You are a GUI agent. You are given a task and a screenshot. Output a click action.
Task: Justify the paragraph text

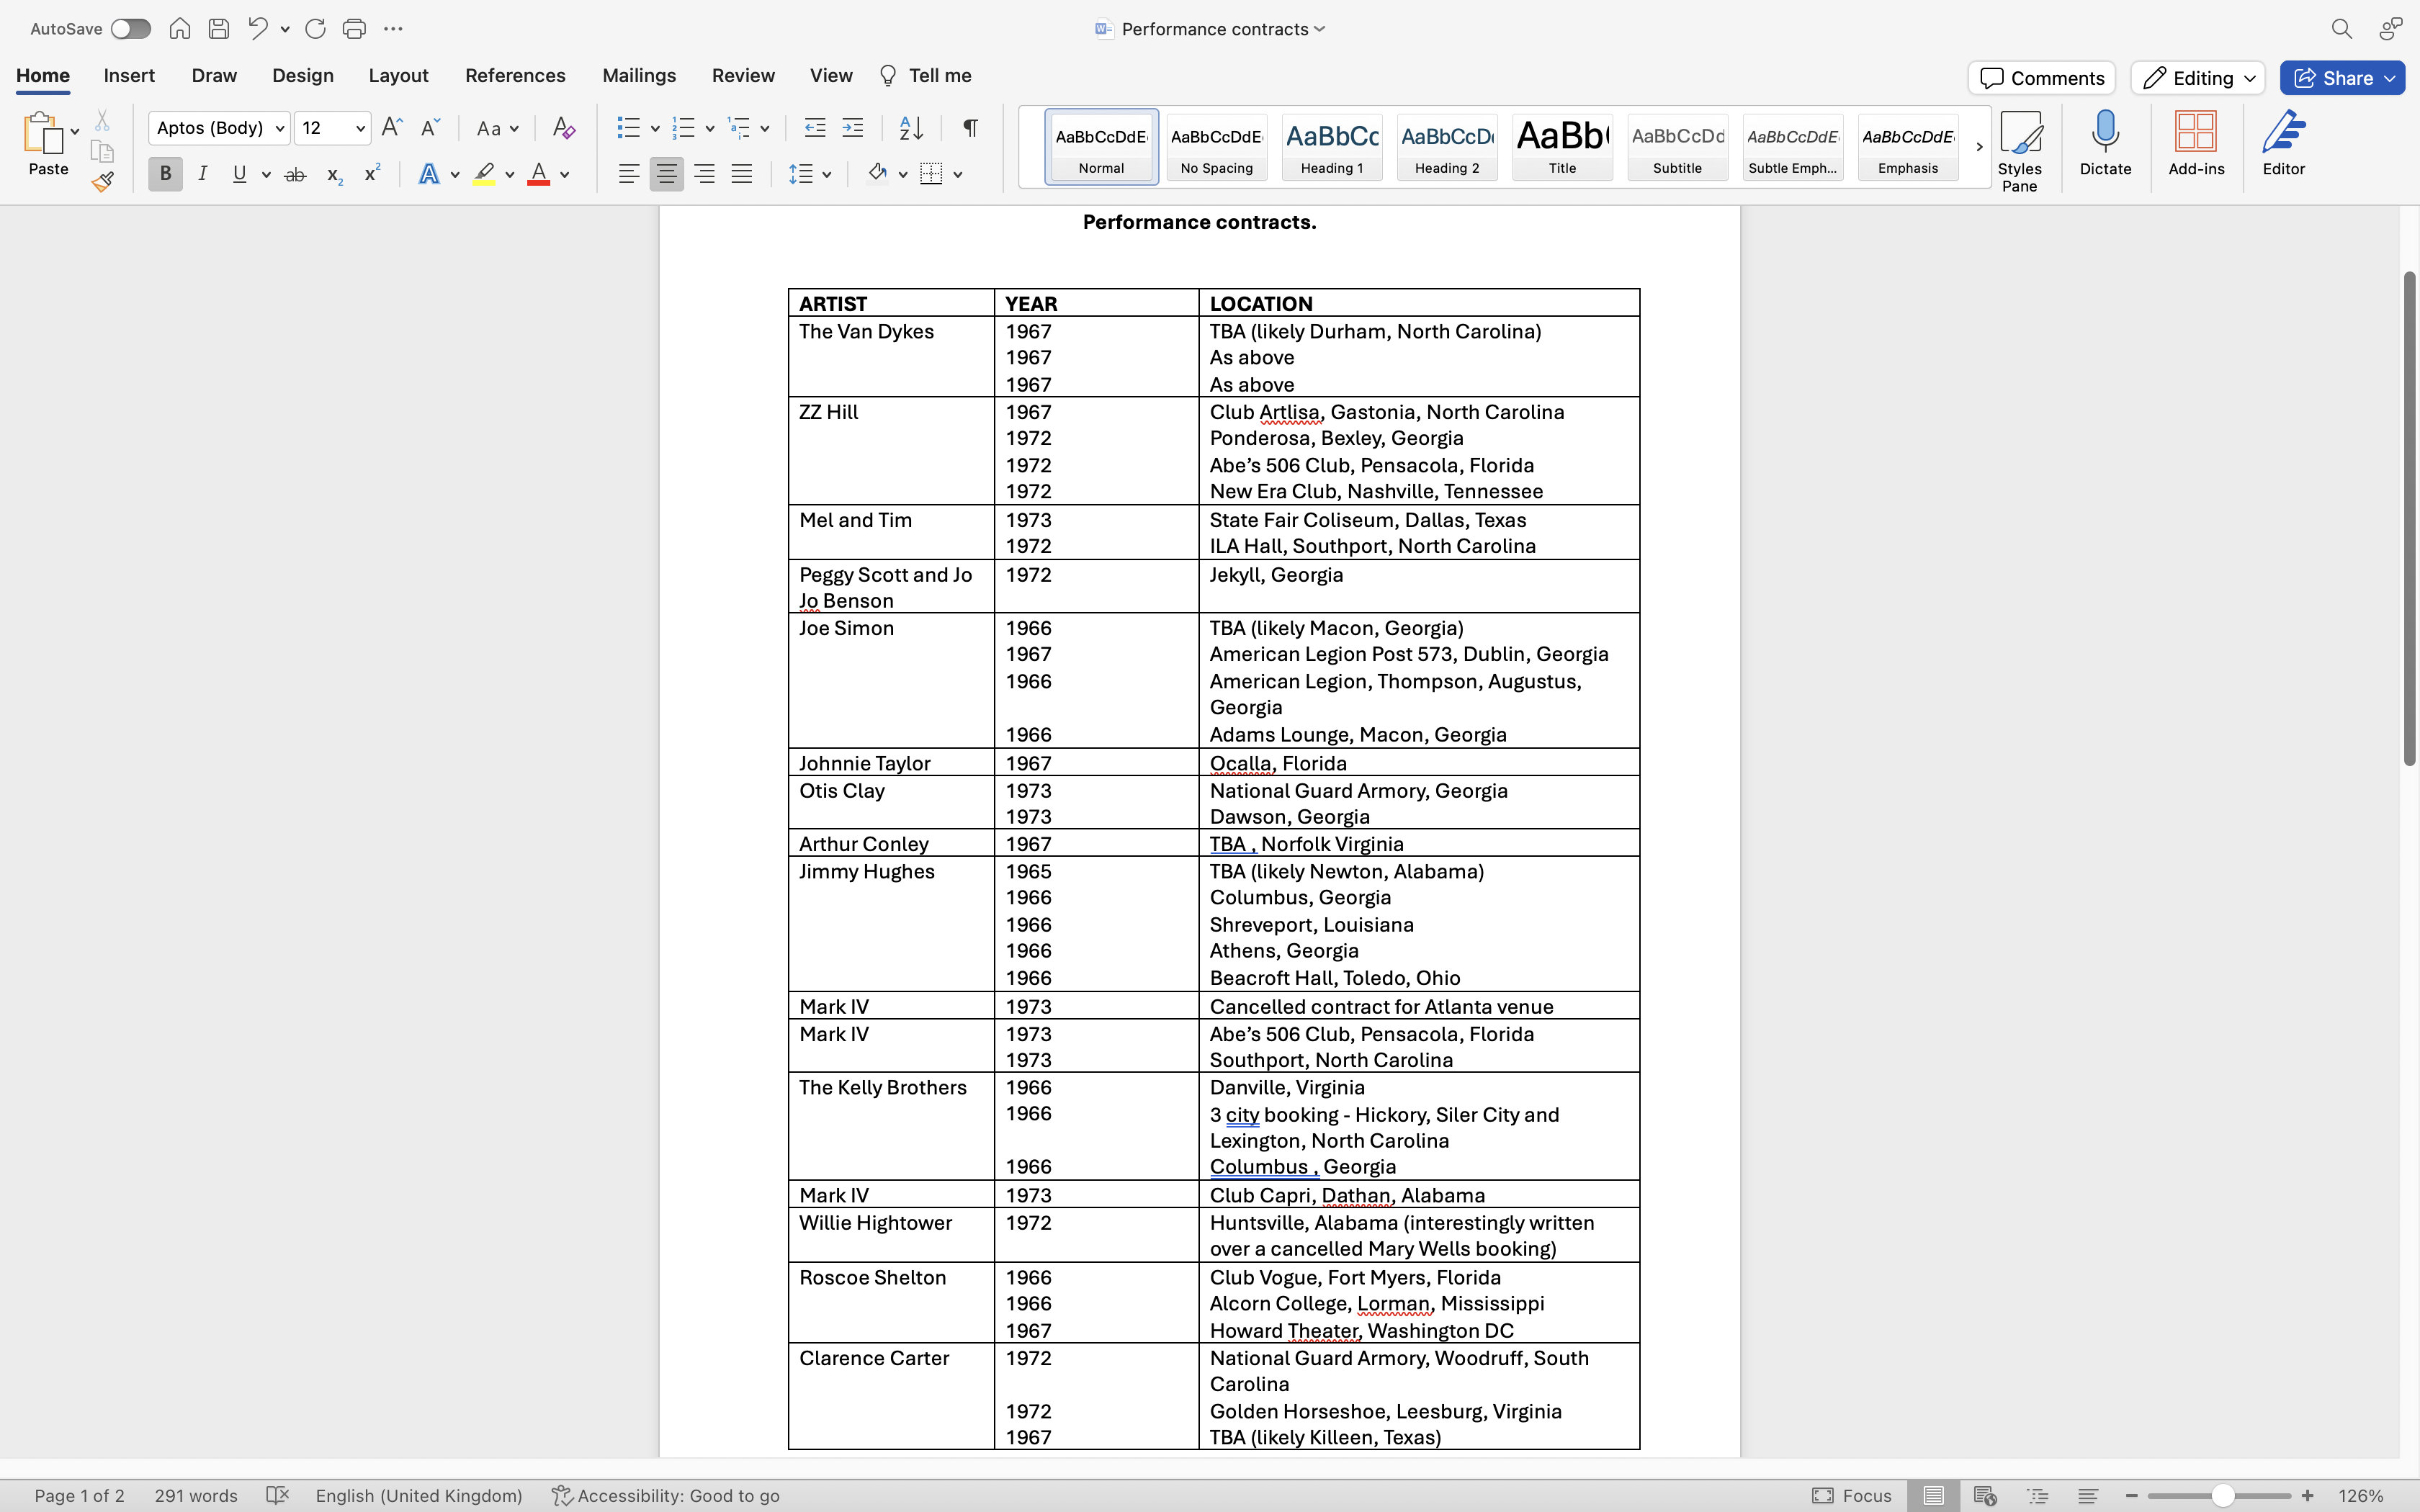(742, 174)
